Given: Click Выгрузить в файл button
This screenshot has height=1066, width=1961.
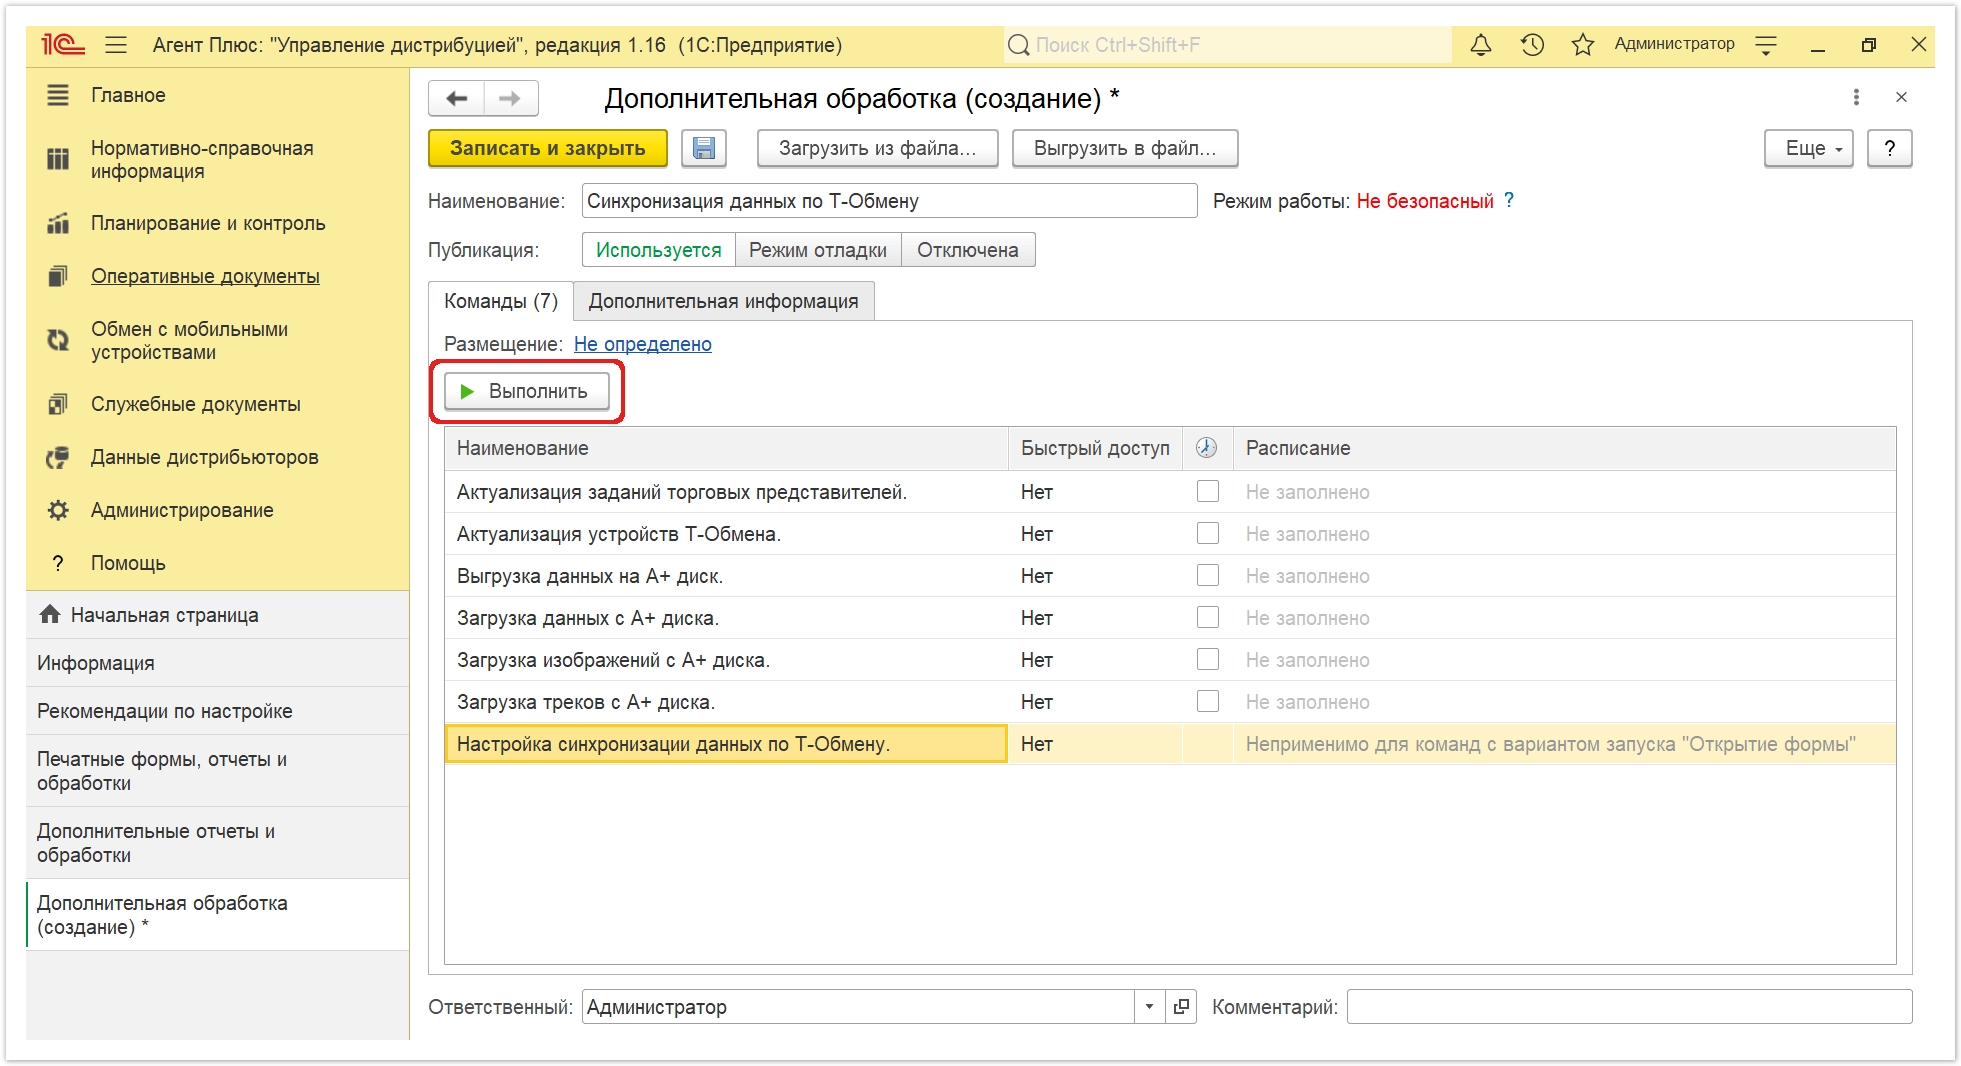Looking at the screenshot, I should (x=1125, y=148).
